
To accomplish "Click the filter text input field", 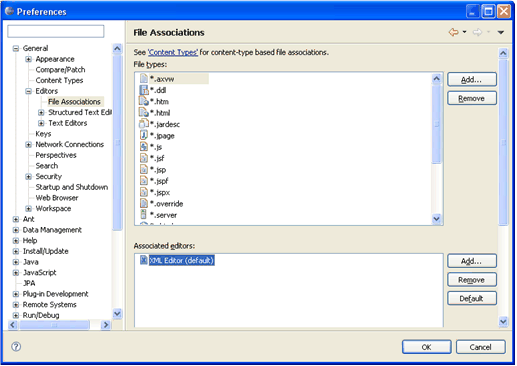I will tap(56, 31).
